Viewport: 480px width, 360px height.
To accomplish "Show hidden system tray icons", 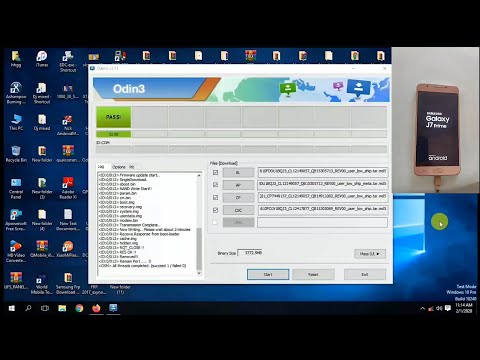I will coord(422,308).
